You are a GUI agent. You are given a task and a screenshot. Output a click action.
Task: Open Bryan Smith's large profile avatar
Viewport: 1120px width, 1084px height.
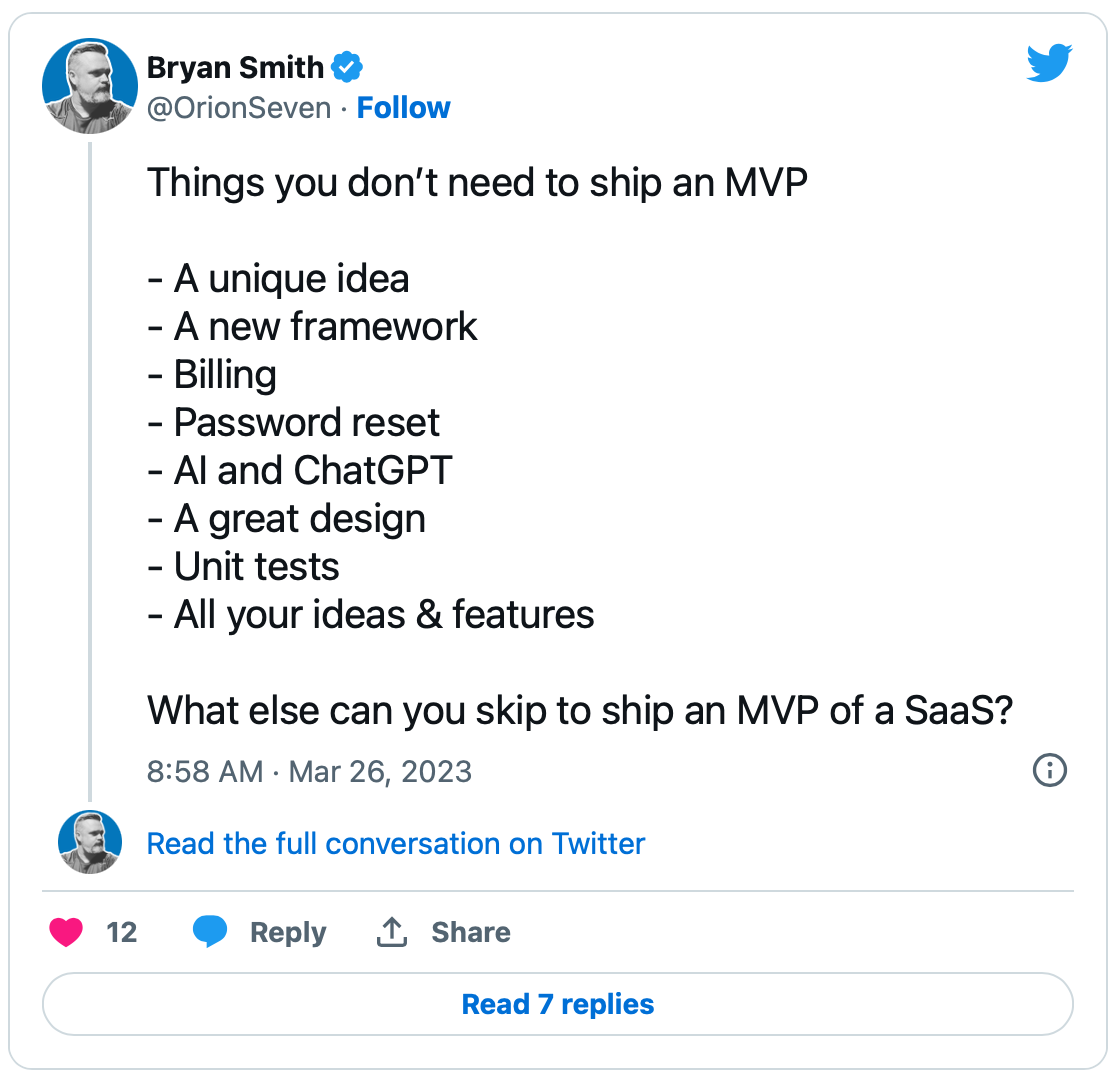[90, 86]
